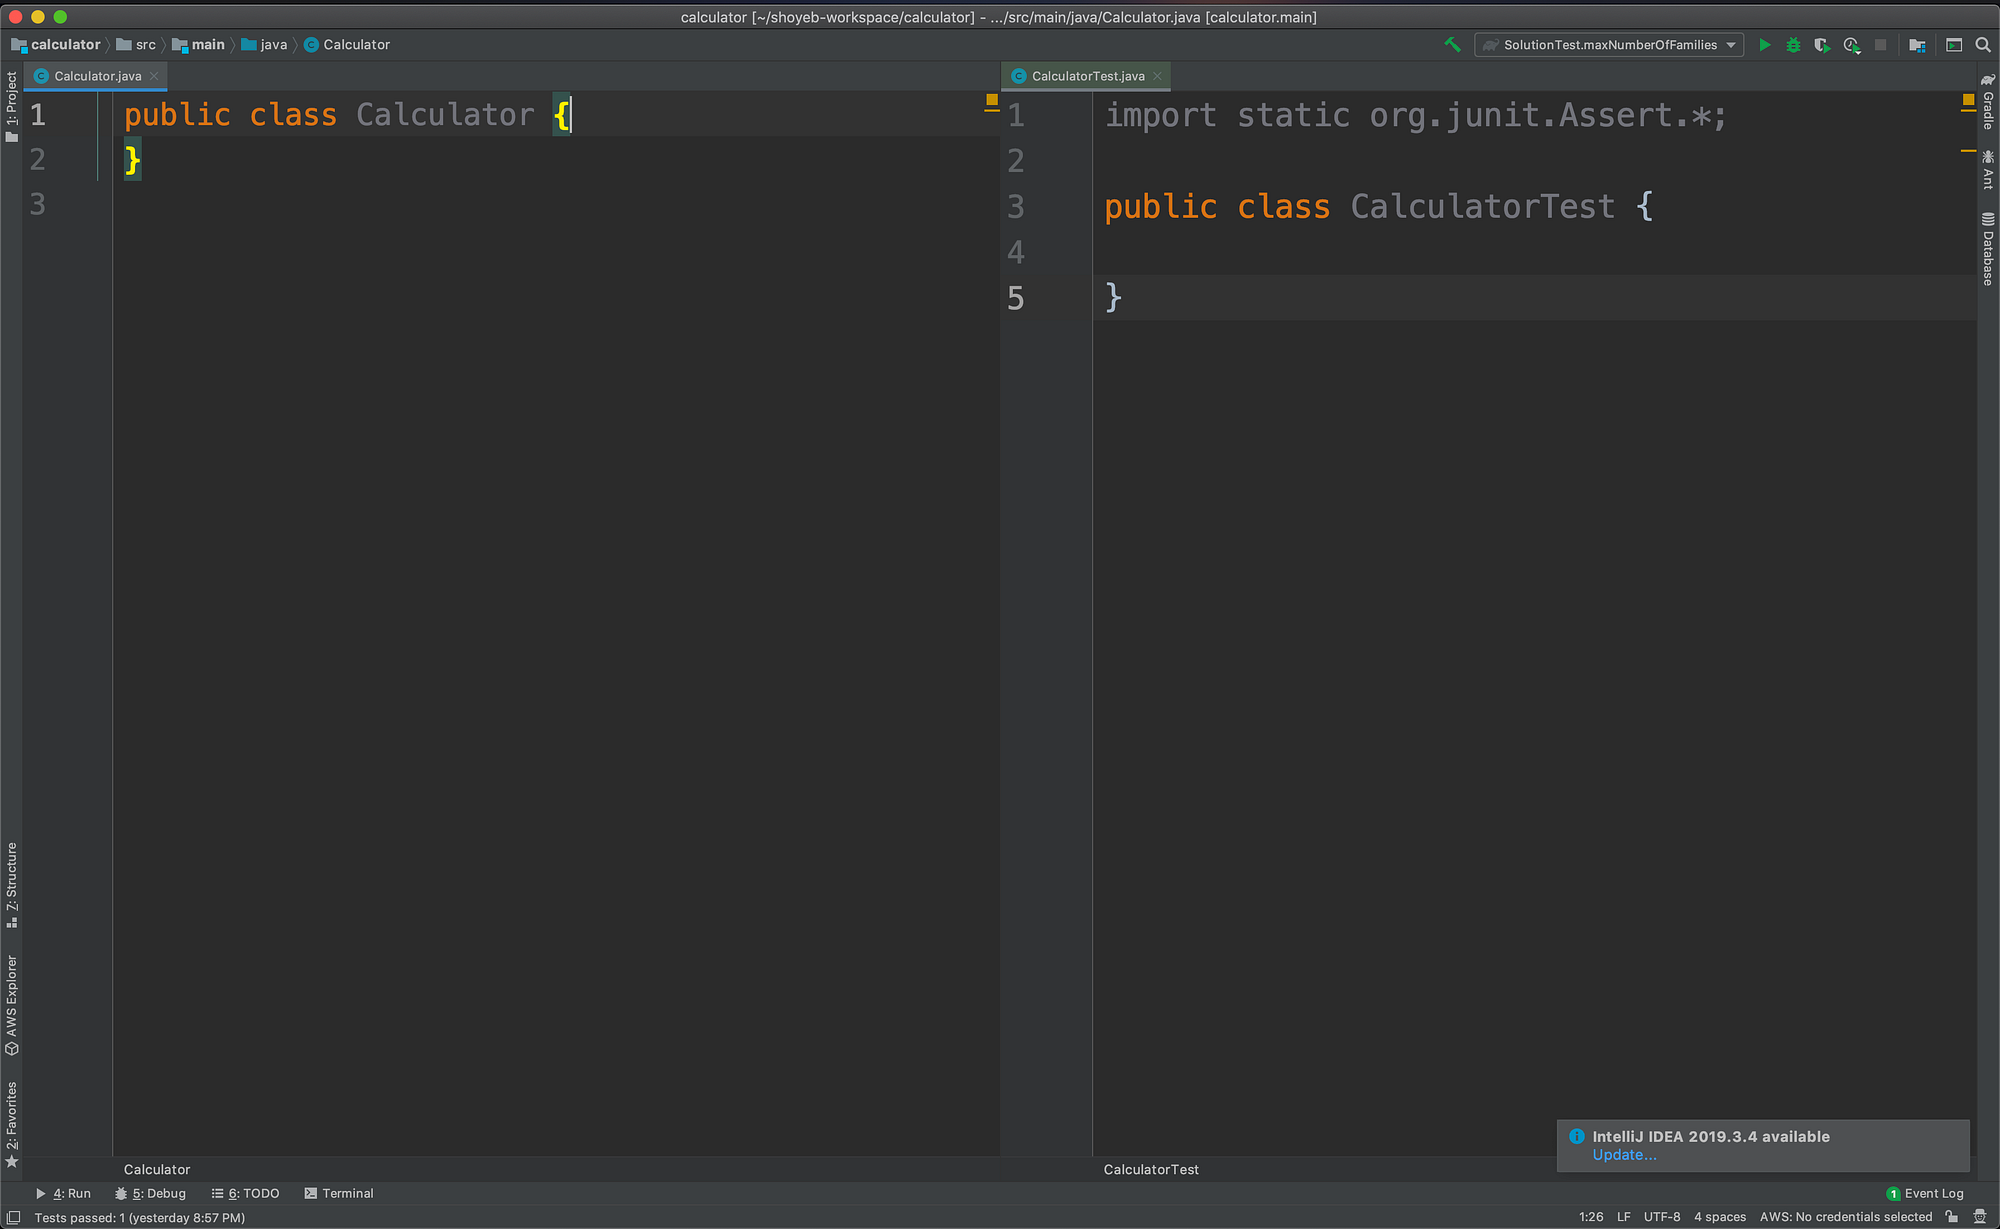The height and width of the screenshot is (1229, 2000).
Task: Open the Profiler run icon with clock
Action: click(1851, 45)
